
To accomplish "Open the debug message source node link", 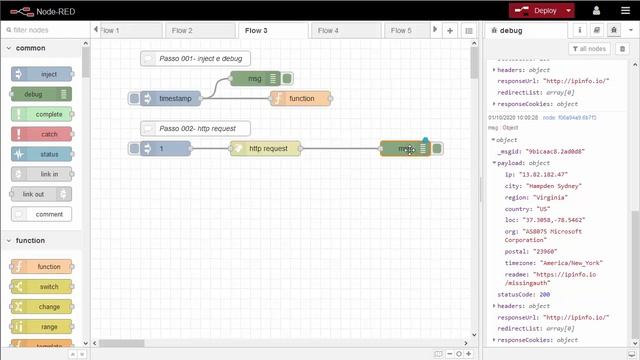I will point(569,118).
